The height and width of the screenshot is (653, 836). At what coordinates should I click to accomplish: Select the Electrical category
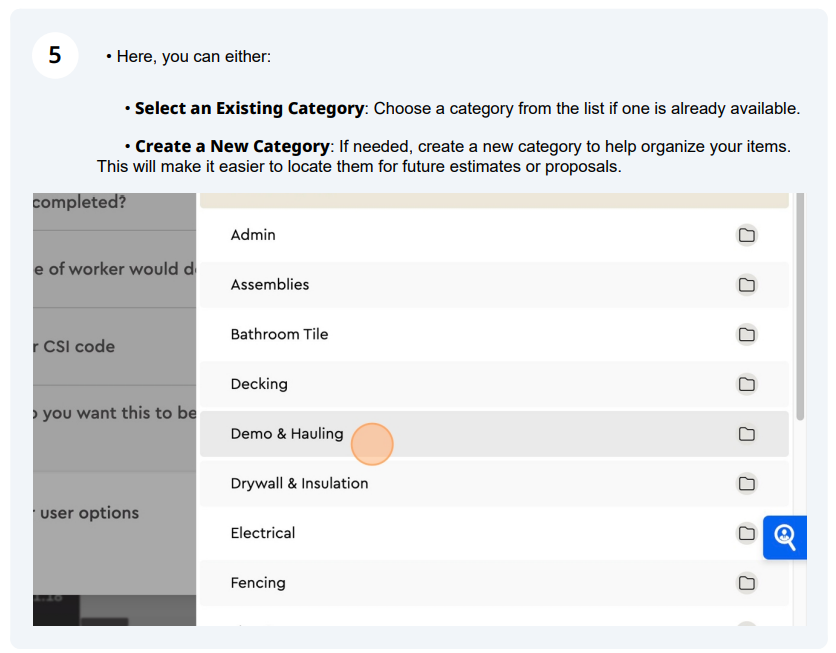(494, 533)
